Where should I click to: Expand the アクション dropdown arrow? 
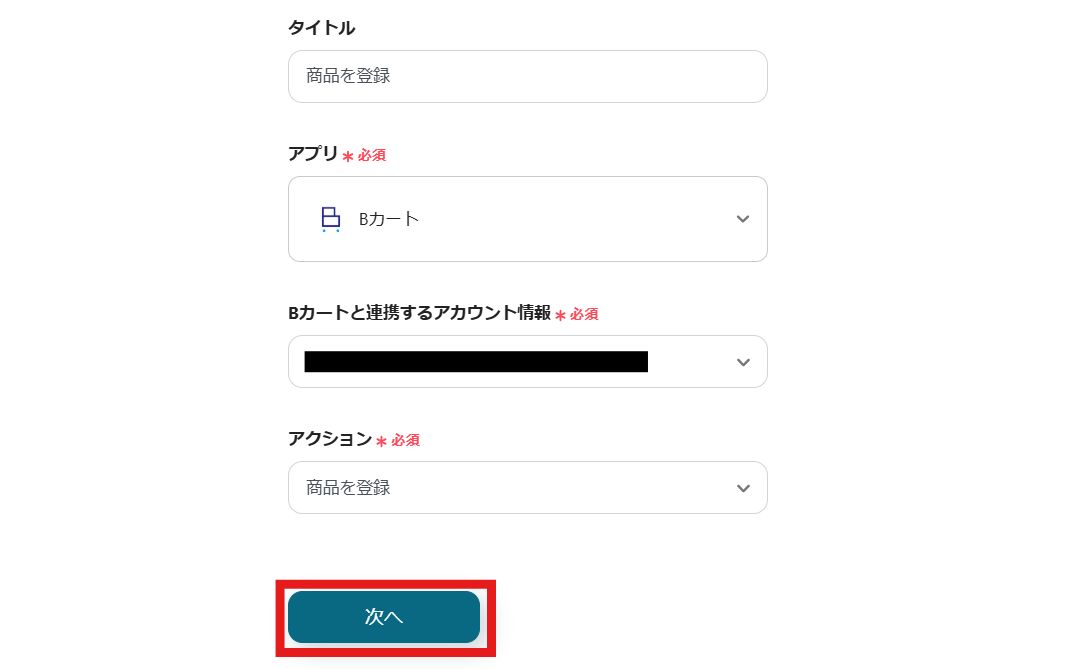point(742,488)
